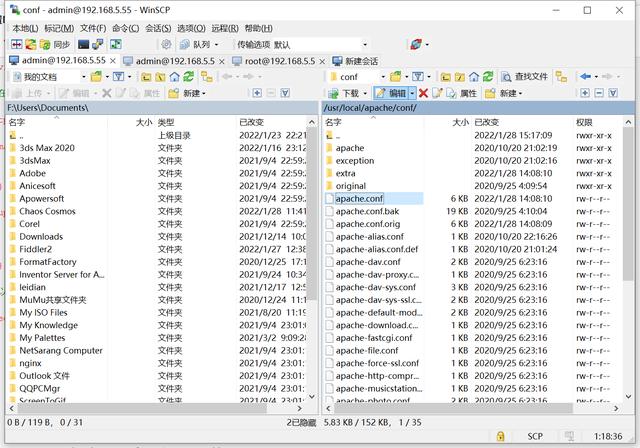The height and width of the screenshot is (448, 640).
Task: Switch to root@192.168.5.5 session tab
Action: coord(280,61)
